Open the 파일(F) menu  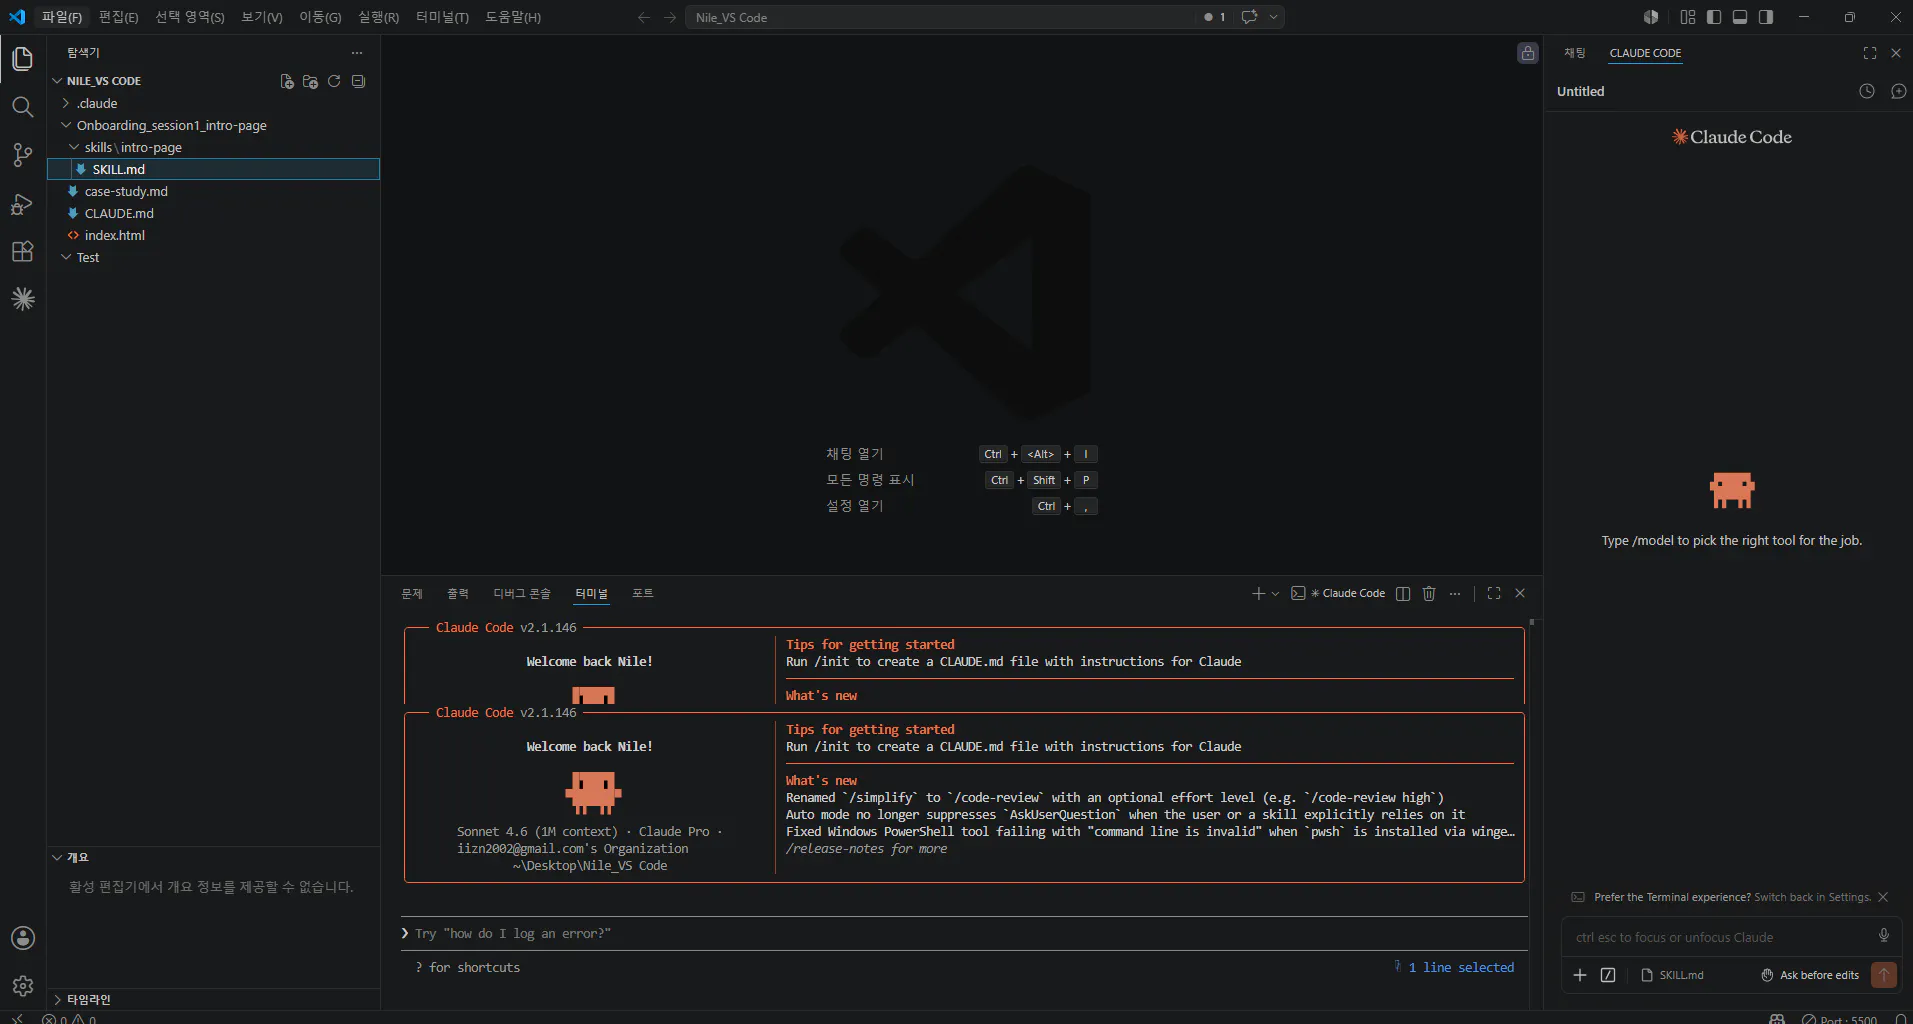click(x=62, y=17)
